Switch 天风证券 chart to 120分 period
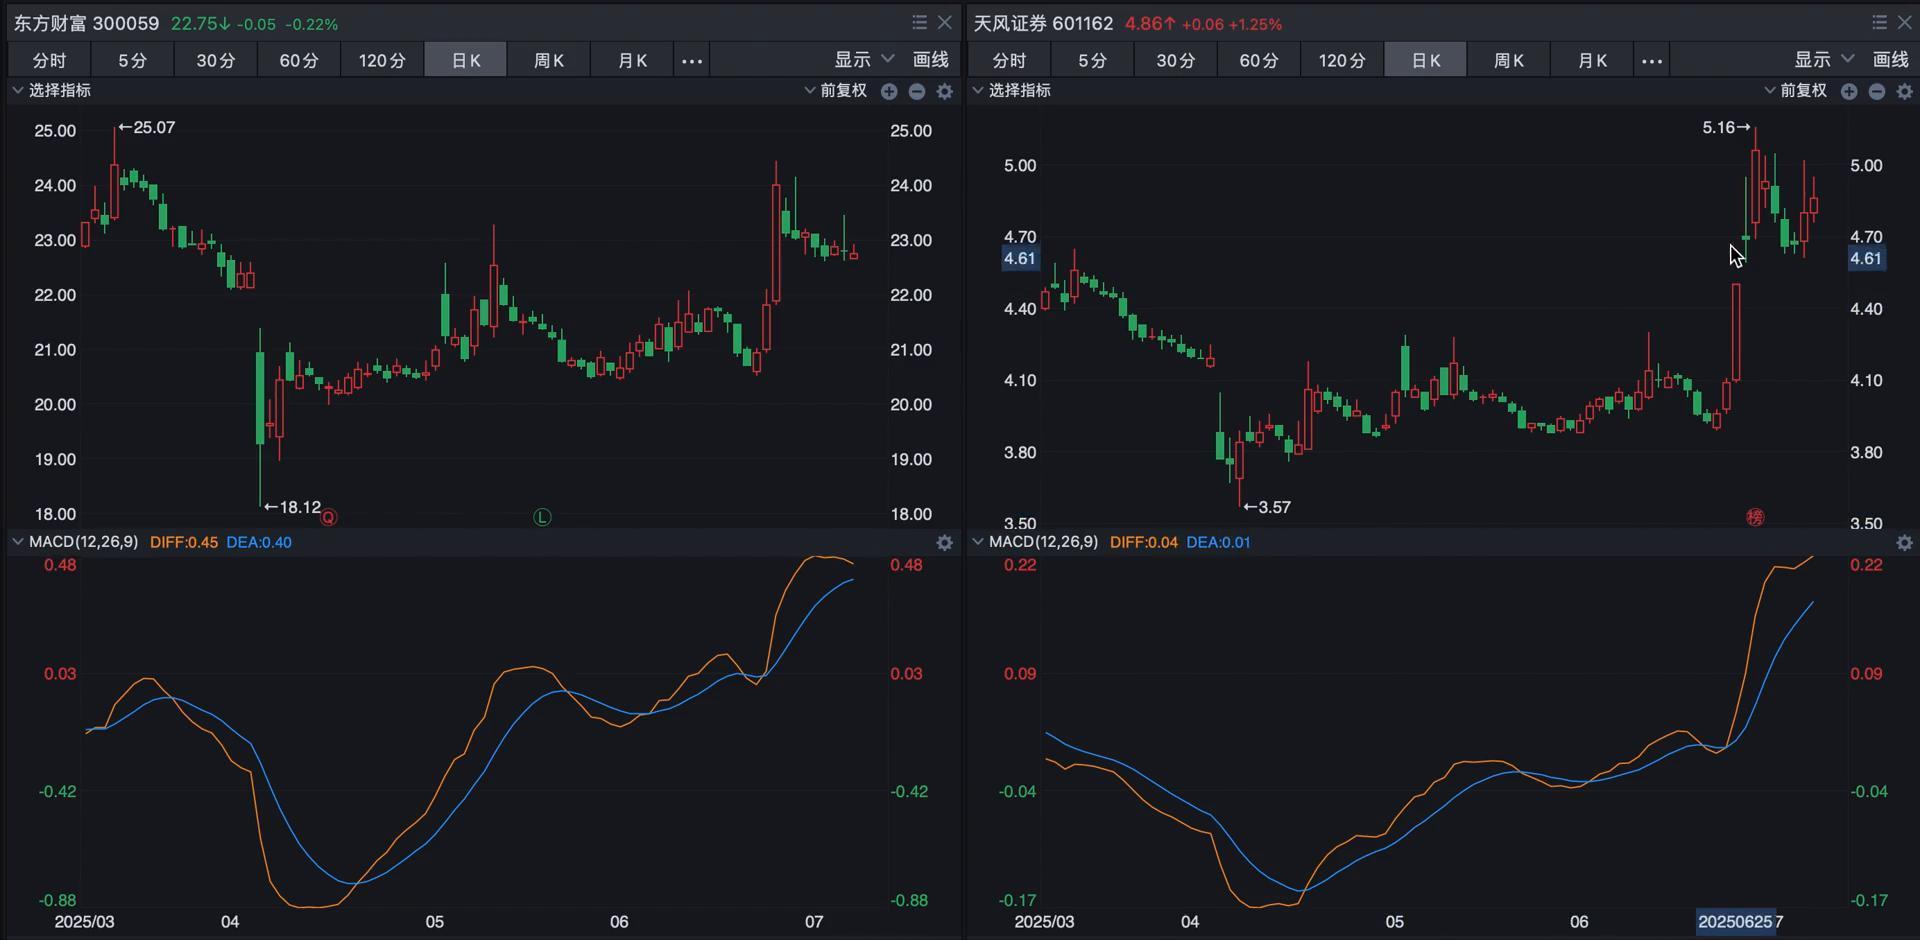The image size is (1920, 940). [1342, 60]
